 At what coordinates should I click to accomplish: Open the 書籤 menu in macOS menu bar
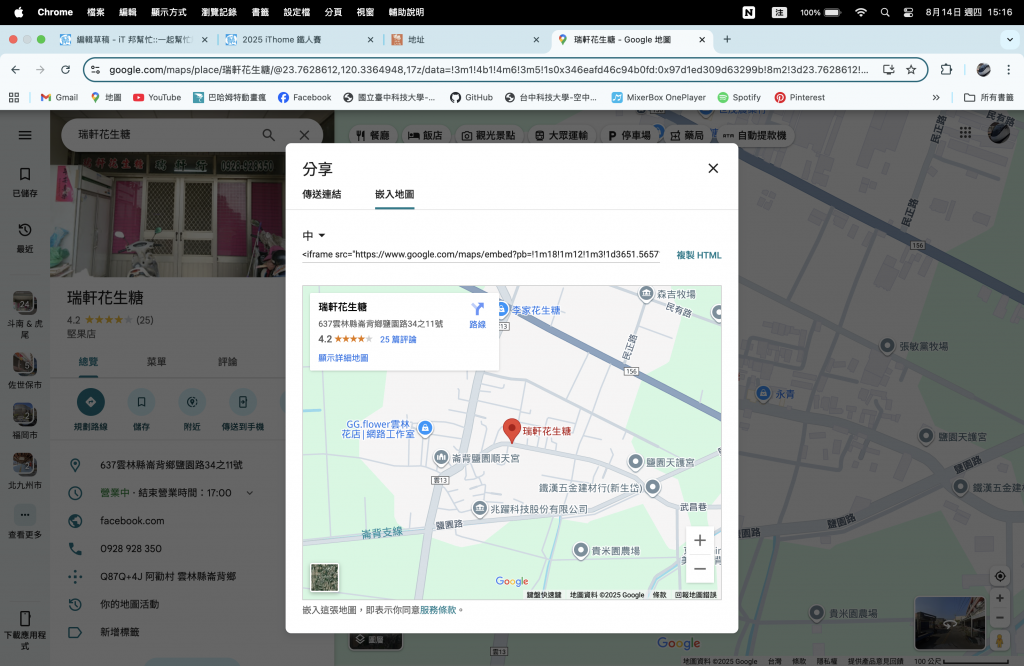260,12
